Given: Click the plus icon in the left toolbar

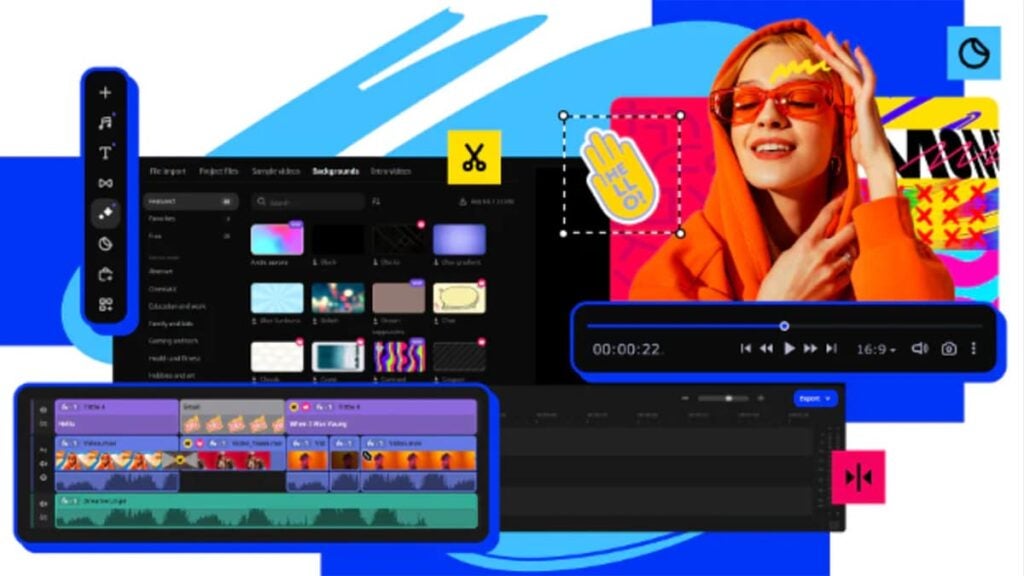Looking at the screenshot, I should click(x=105, y=93).
